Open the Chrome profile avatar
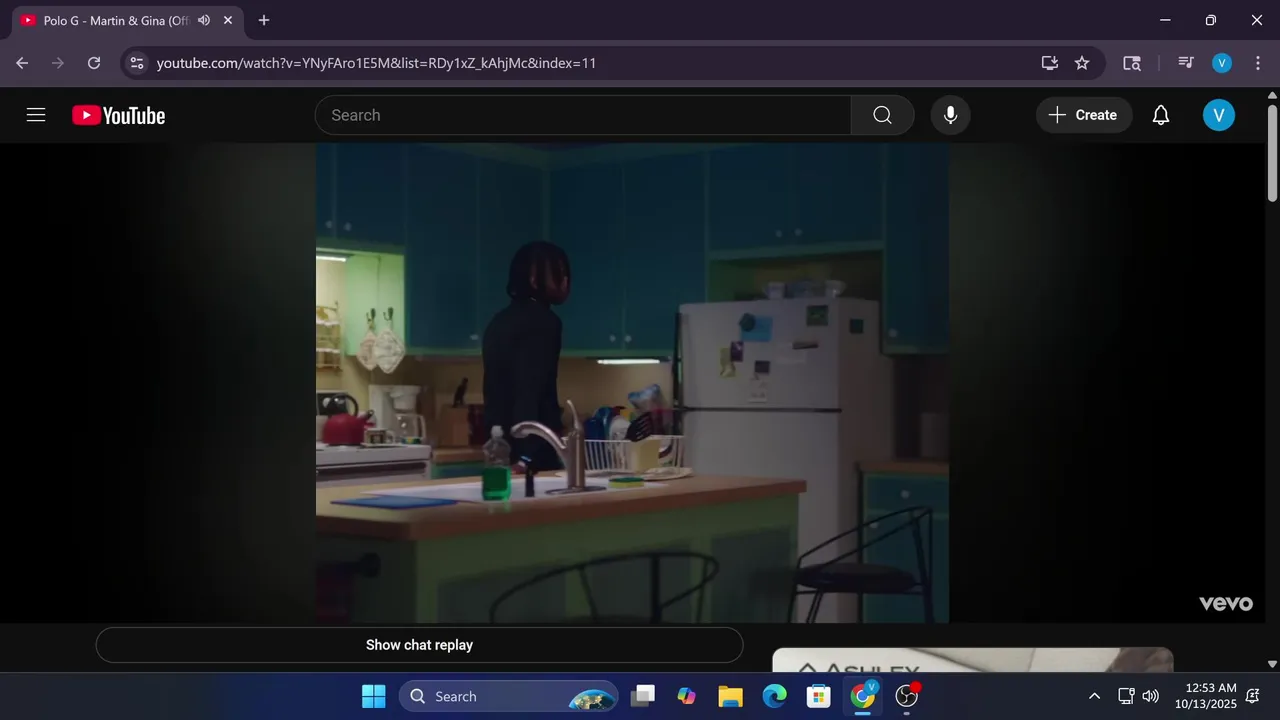 (x=1222, y=63)
